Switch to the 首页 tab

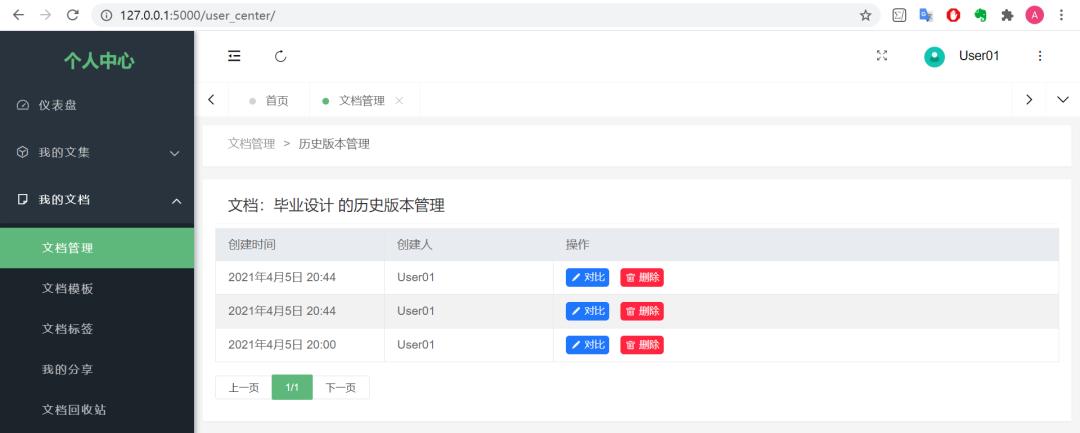269,101
